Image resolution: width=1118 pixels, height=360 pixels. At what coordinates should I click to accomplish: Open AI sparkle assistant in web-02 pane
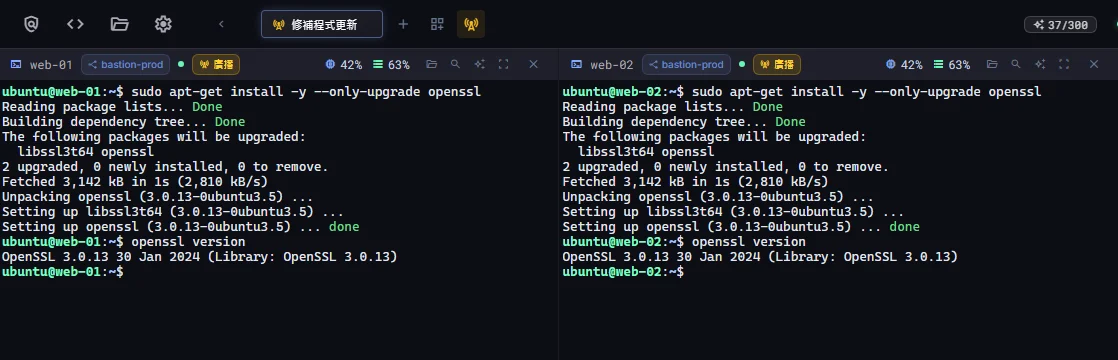click(1040, 64)
